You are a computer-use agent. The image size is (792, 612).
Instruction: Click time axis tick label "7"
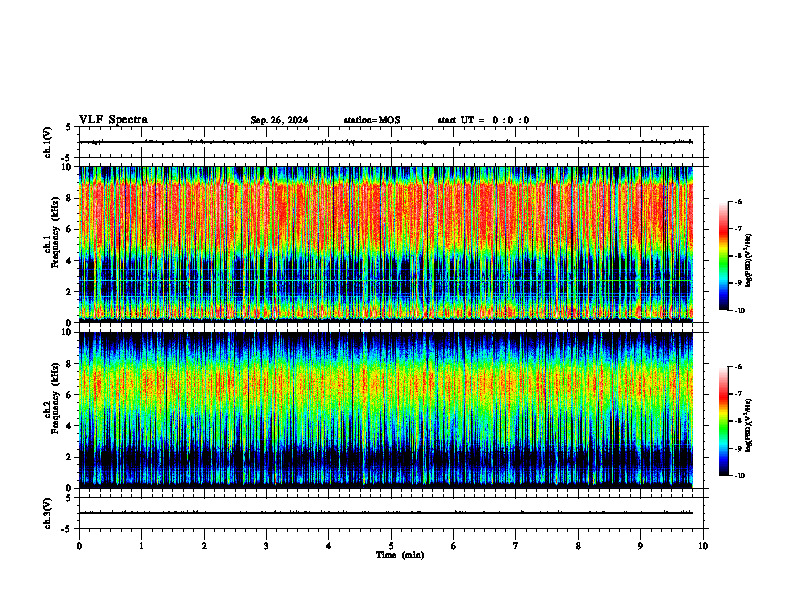point(516,546)
